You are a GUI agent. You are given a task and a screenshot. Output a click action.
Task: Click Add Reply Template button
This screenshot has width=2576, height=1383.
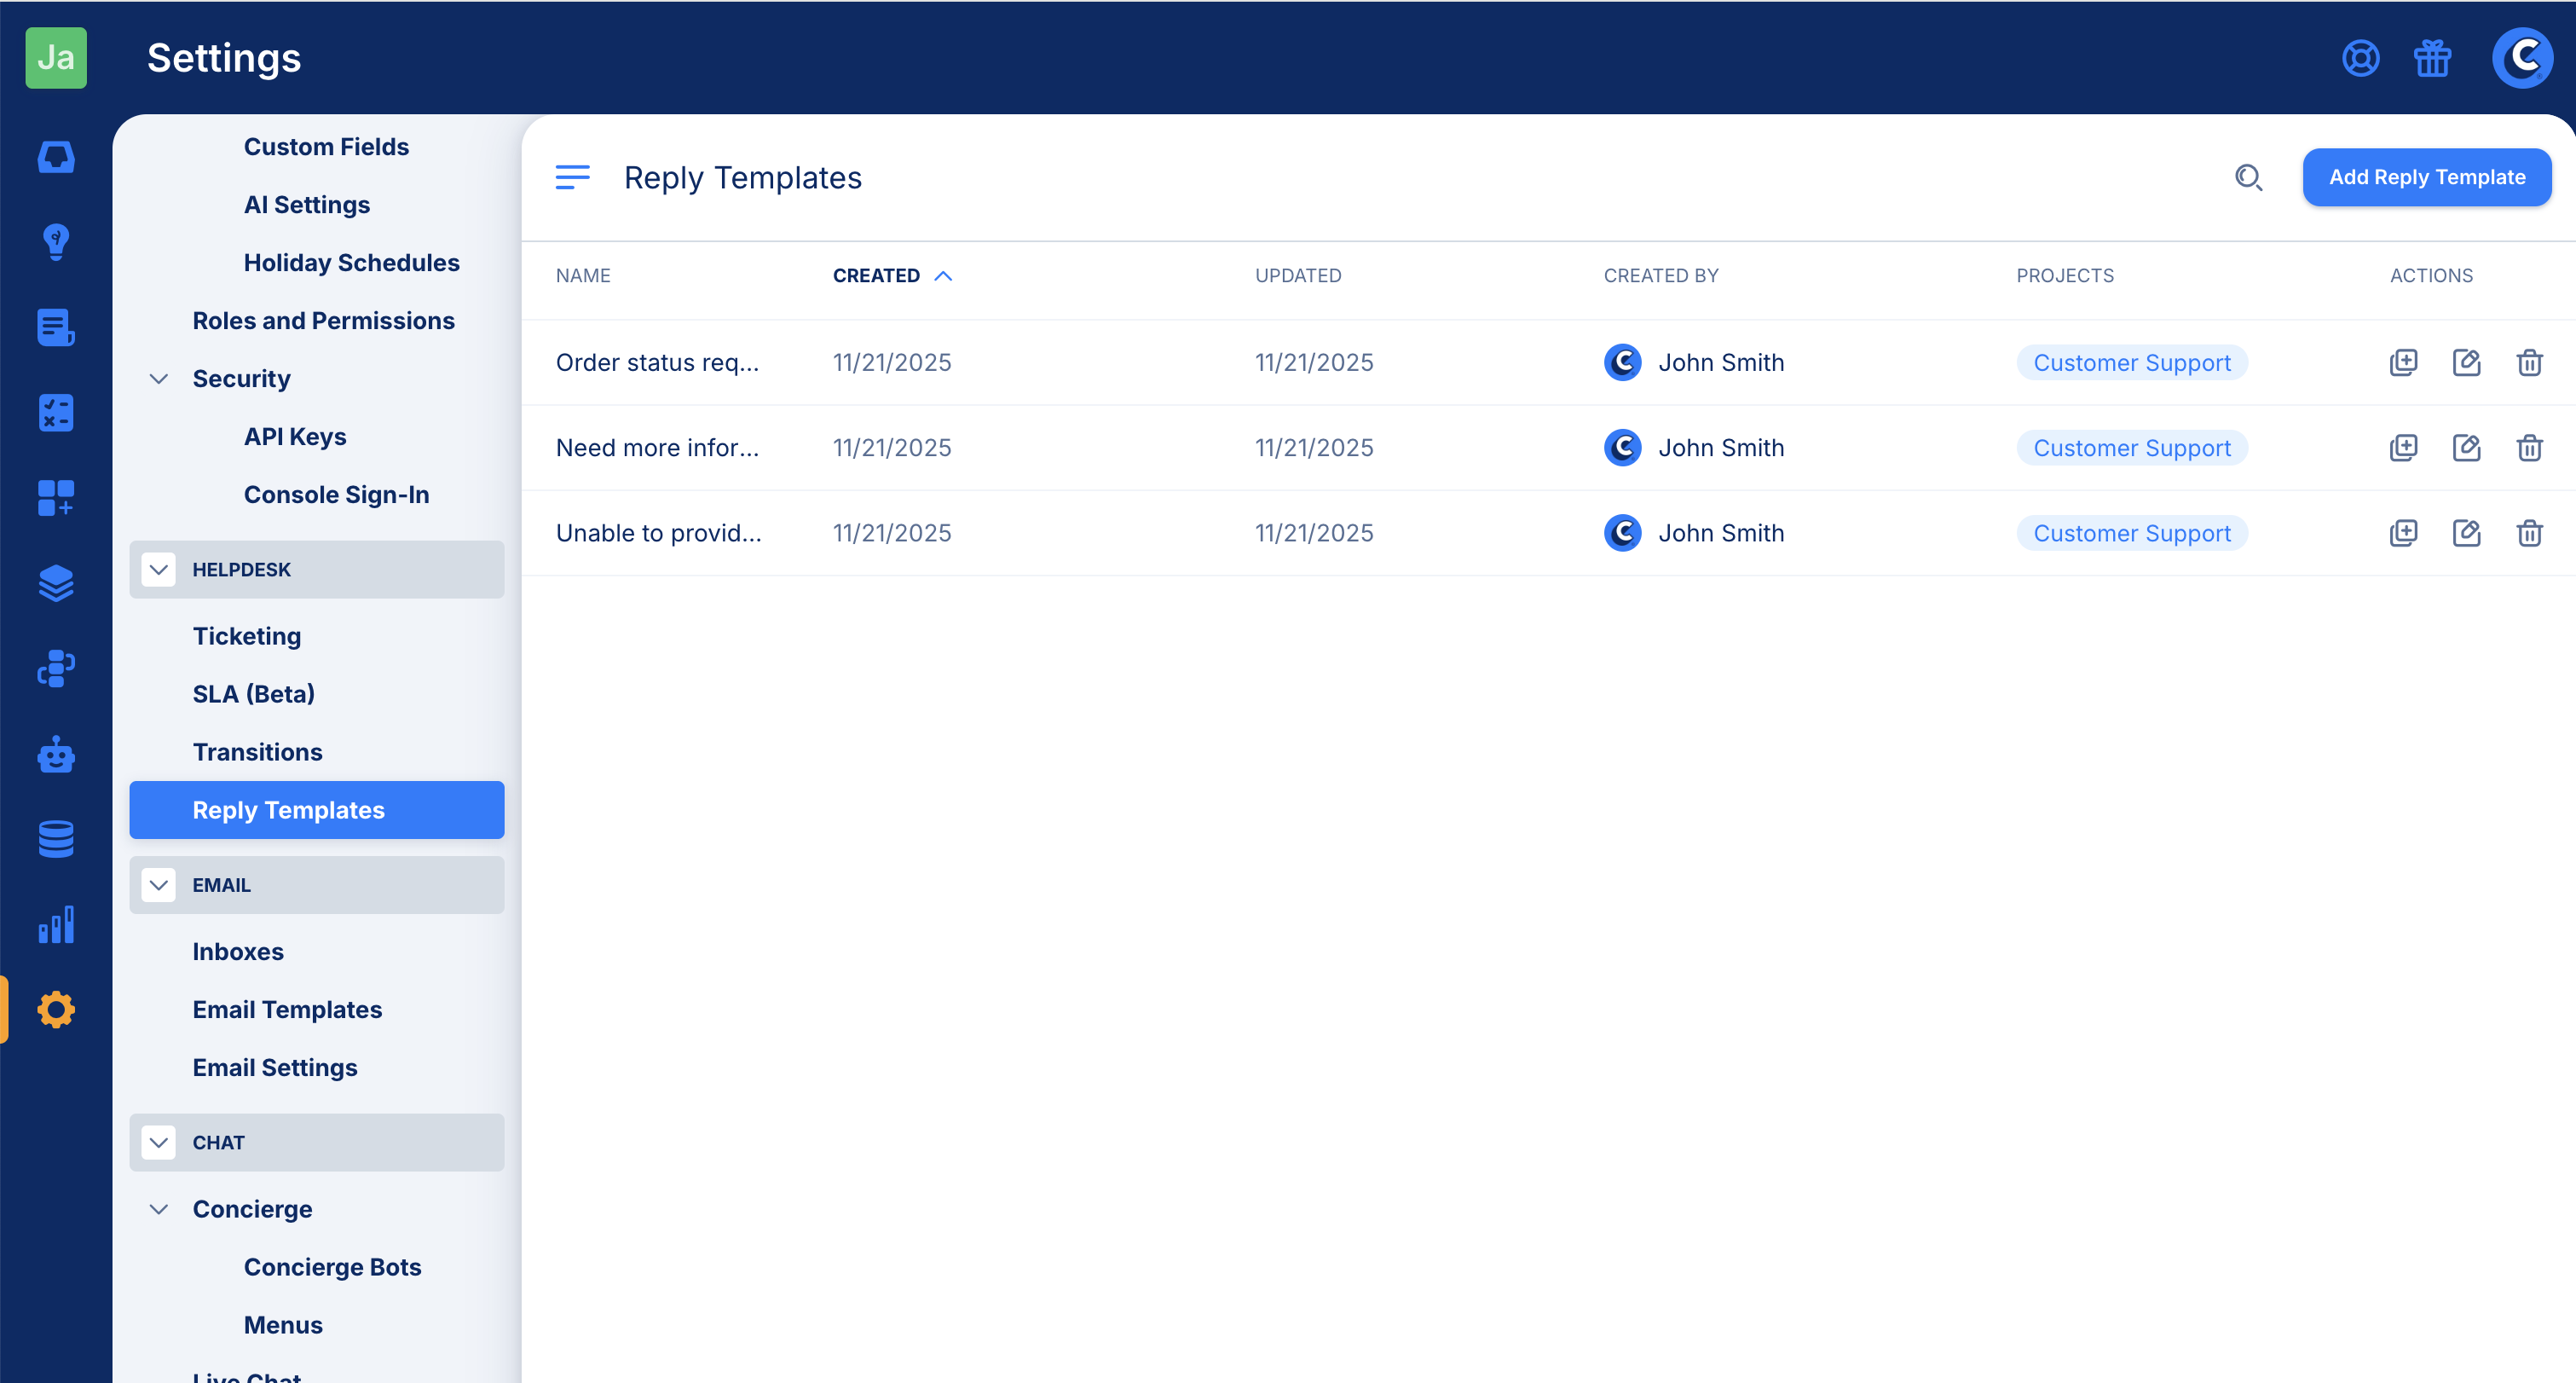coord(2426,178)
